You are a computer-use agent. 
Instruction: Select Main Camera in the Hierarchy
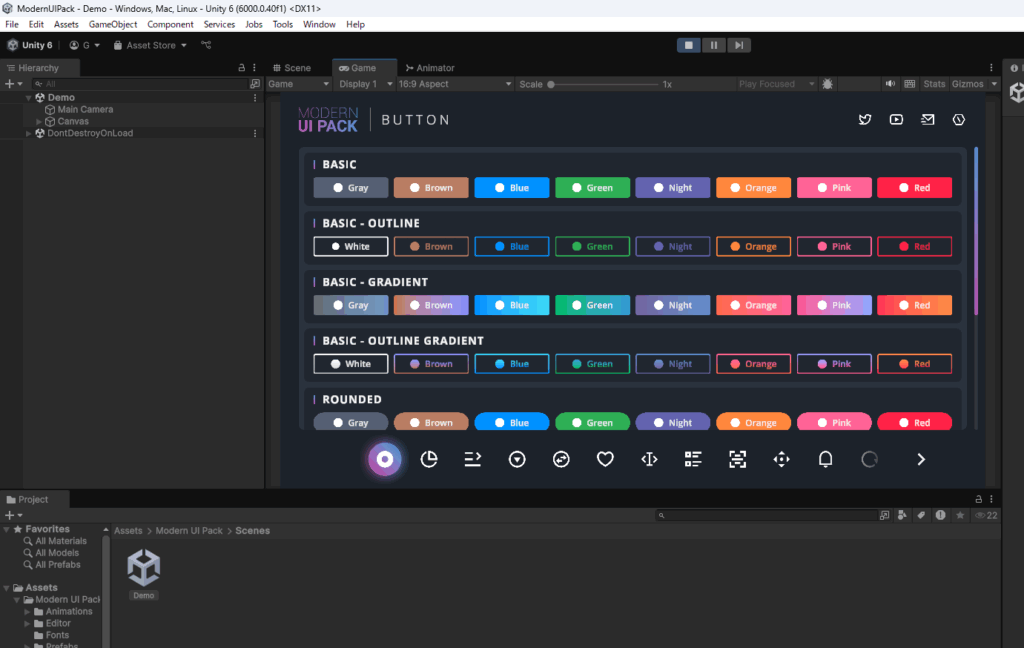85,110
